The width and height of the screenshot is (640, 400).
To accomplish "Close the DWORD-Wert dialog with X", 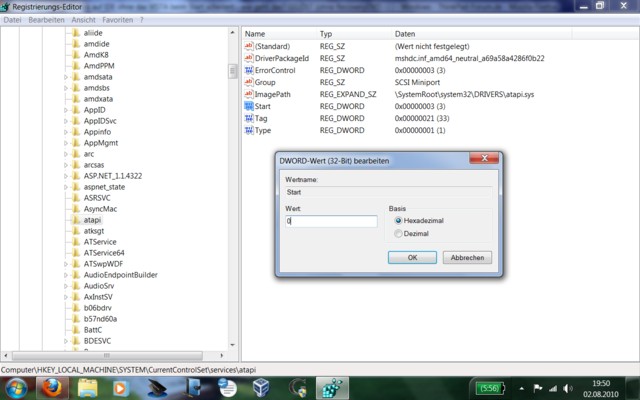I will [x=484, y=158].
